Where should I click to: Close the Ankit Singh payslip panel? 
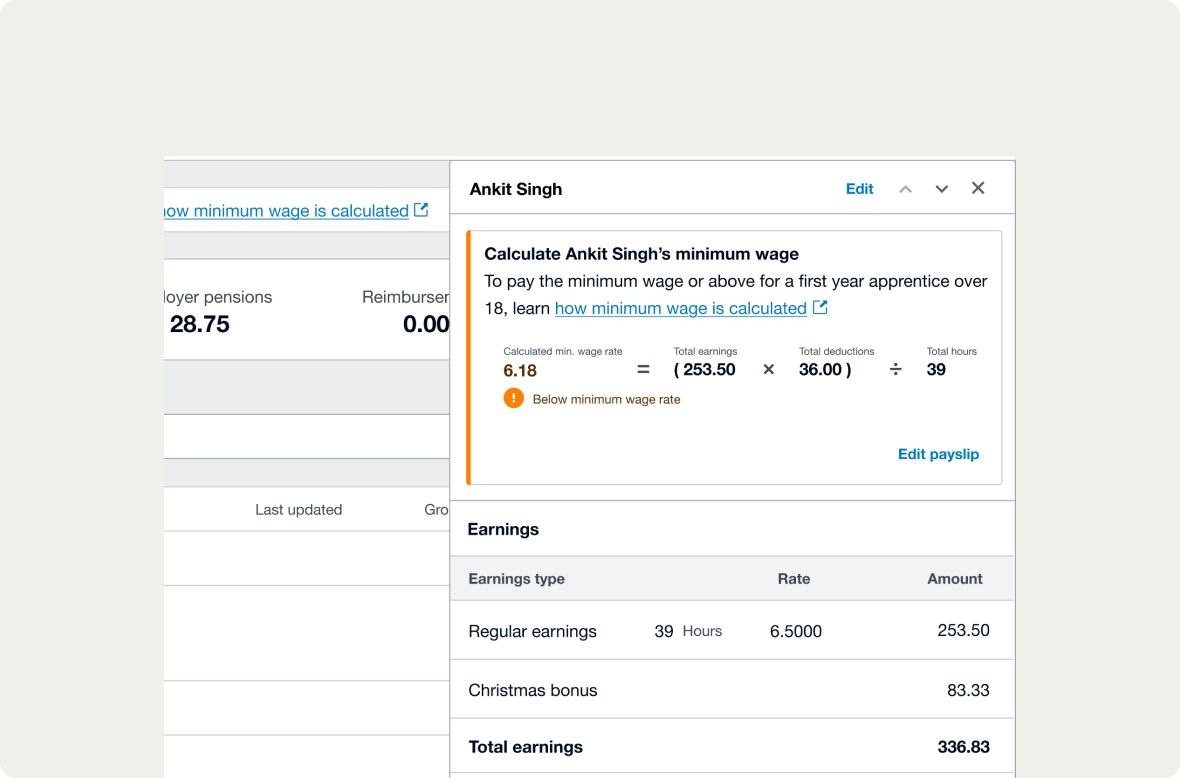coord(978,188)
